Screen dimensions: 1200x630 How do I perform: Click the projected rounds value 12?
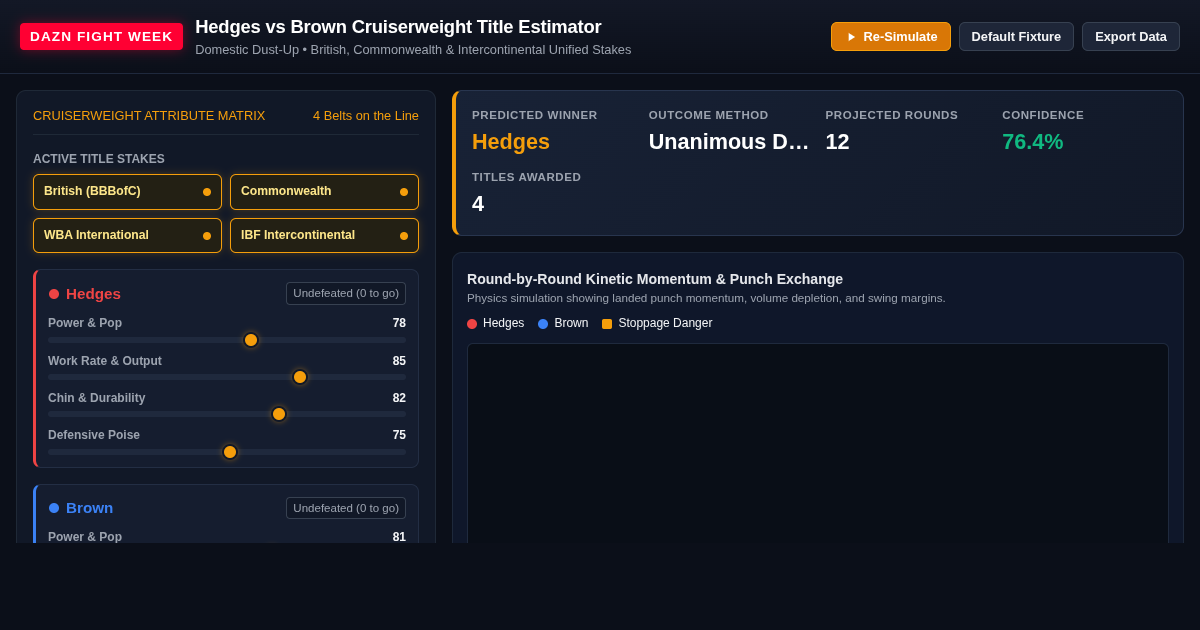[837, 142]
